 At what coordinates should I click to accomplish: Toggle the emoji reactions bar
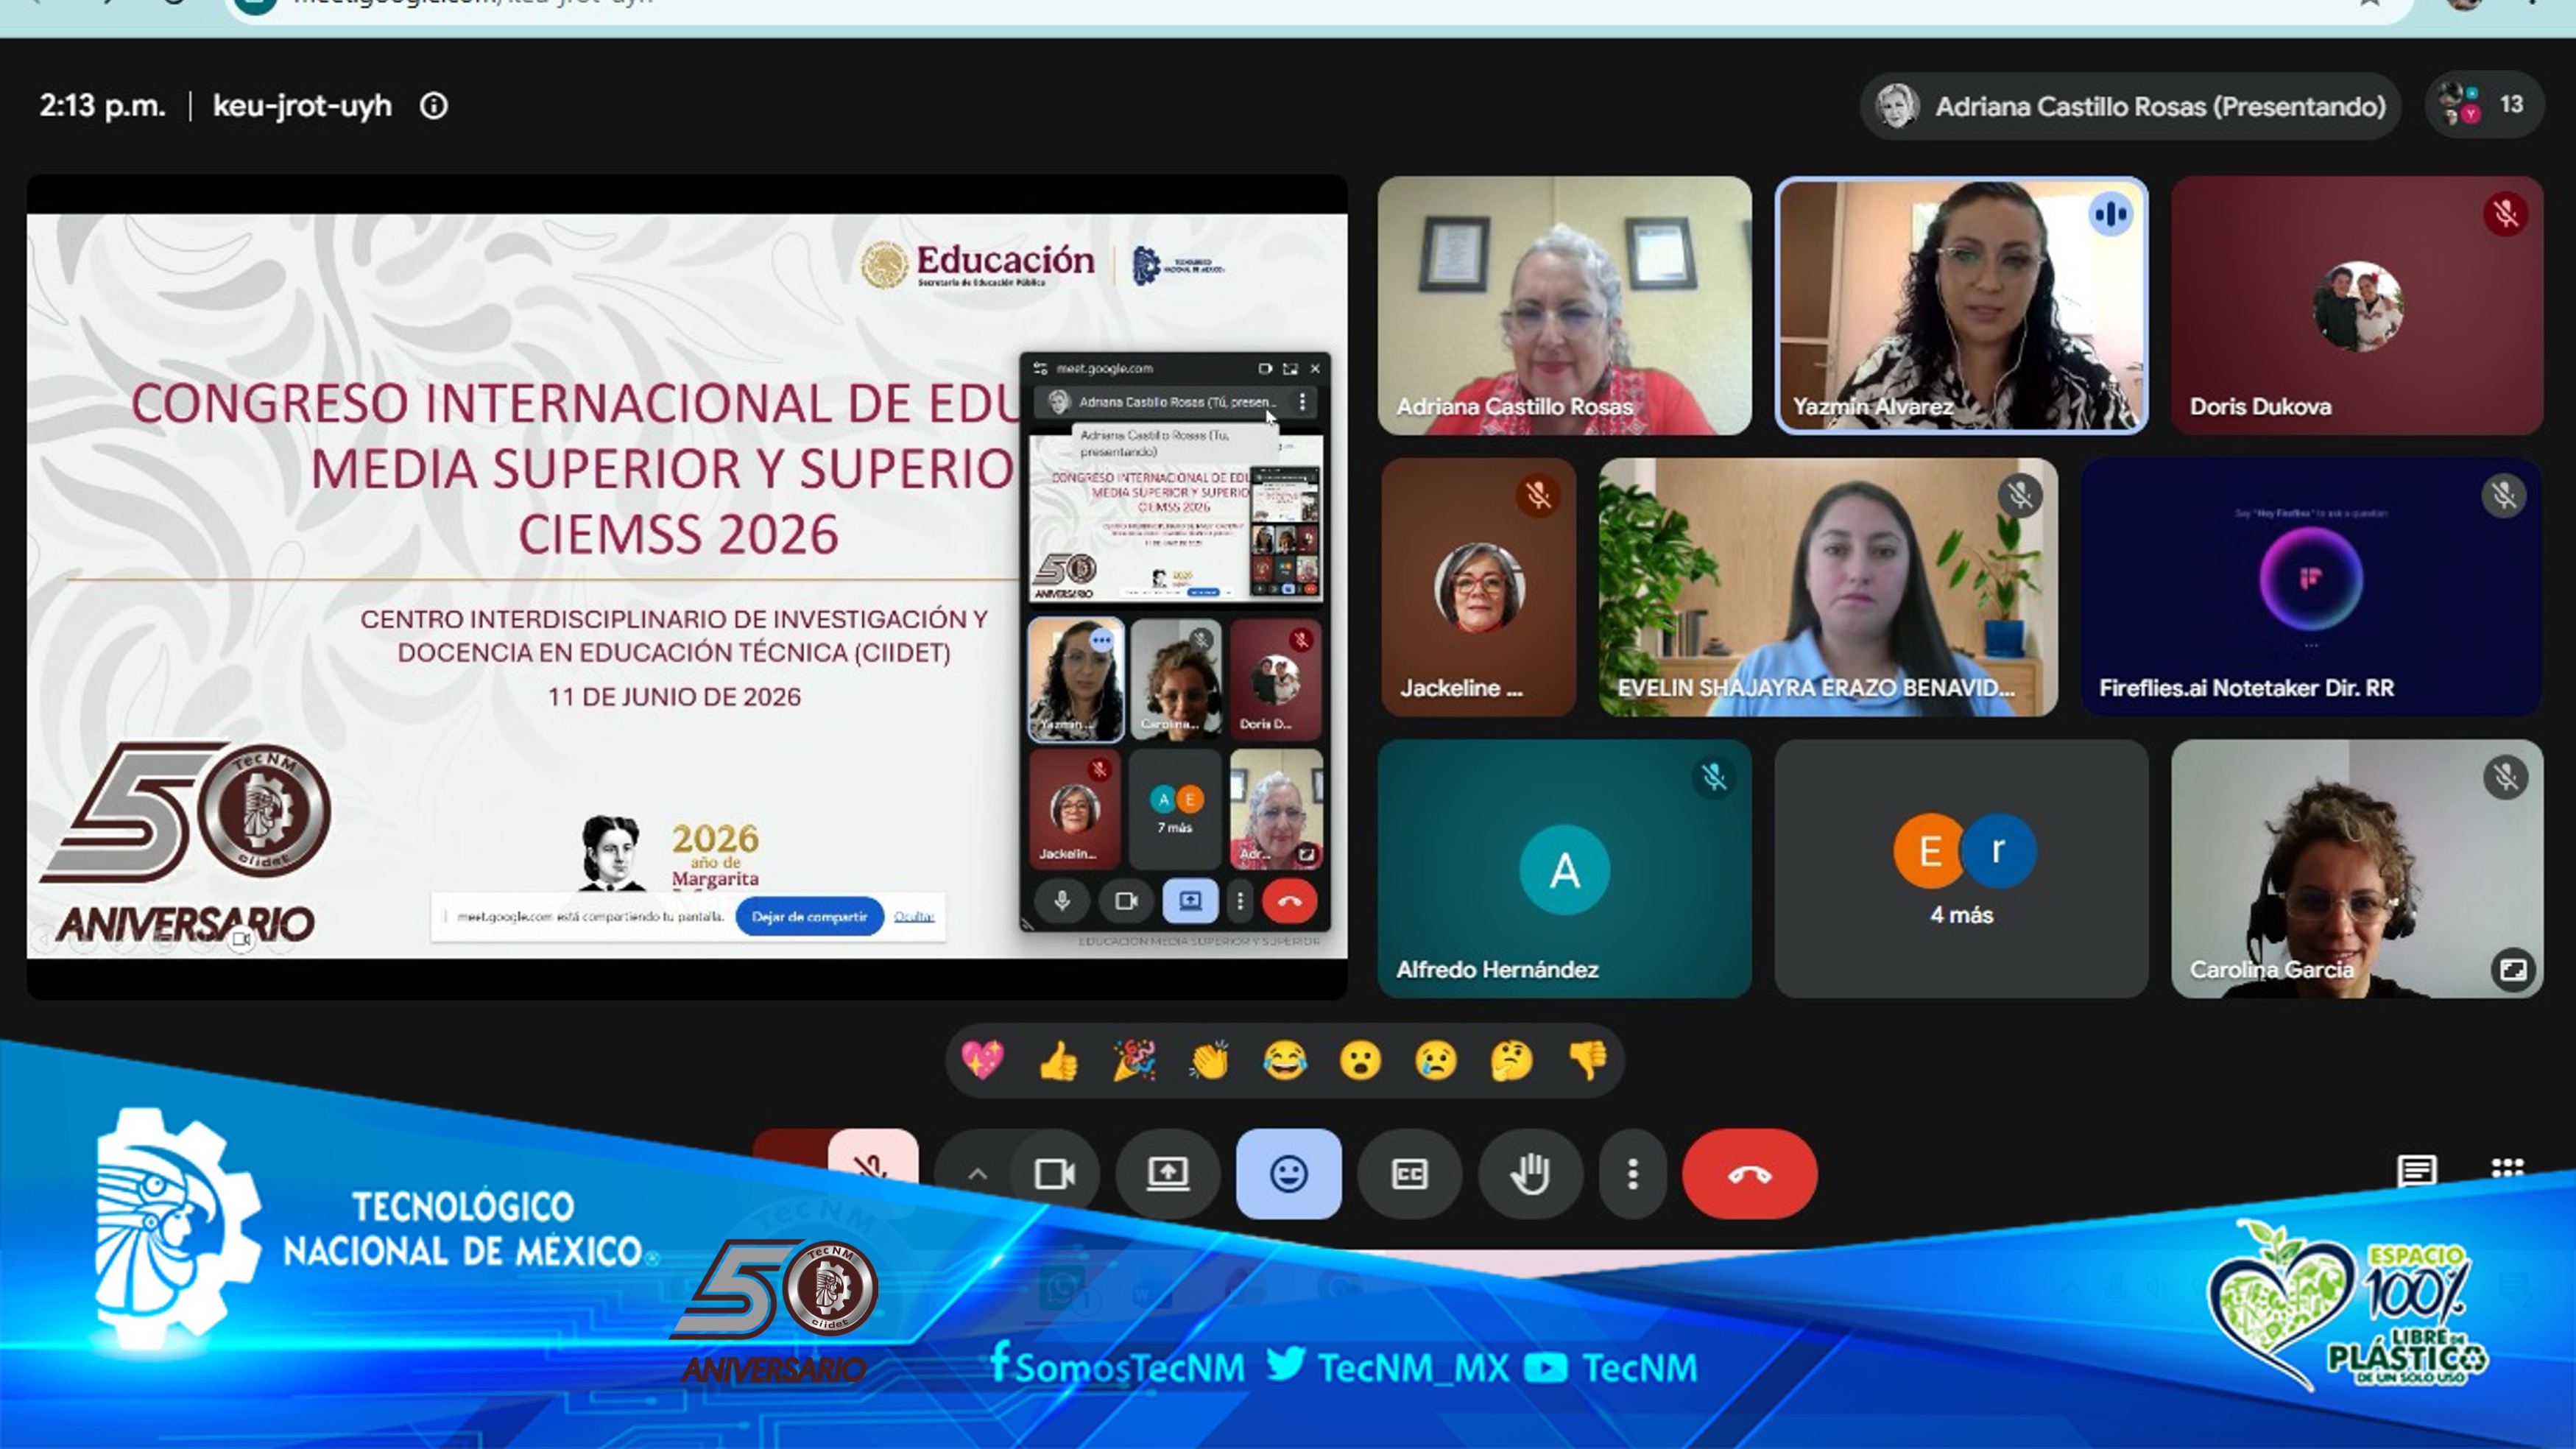1288,1174
